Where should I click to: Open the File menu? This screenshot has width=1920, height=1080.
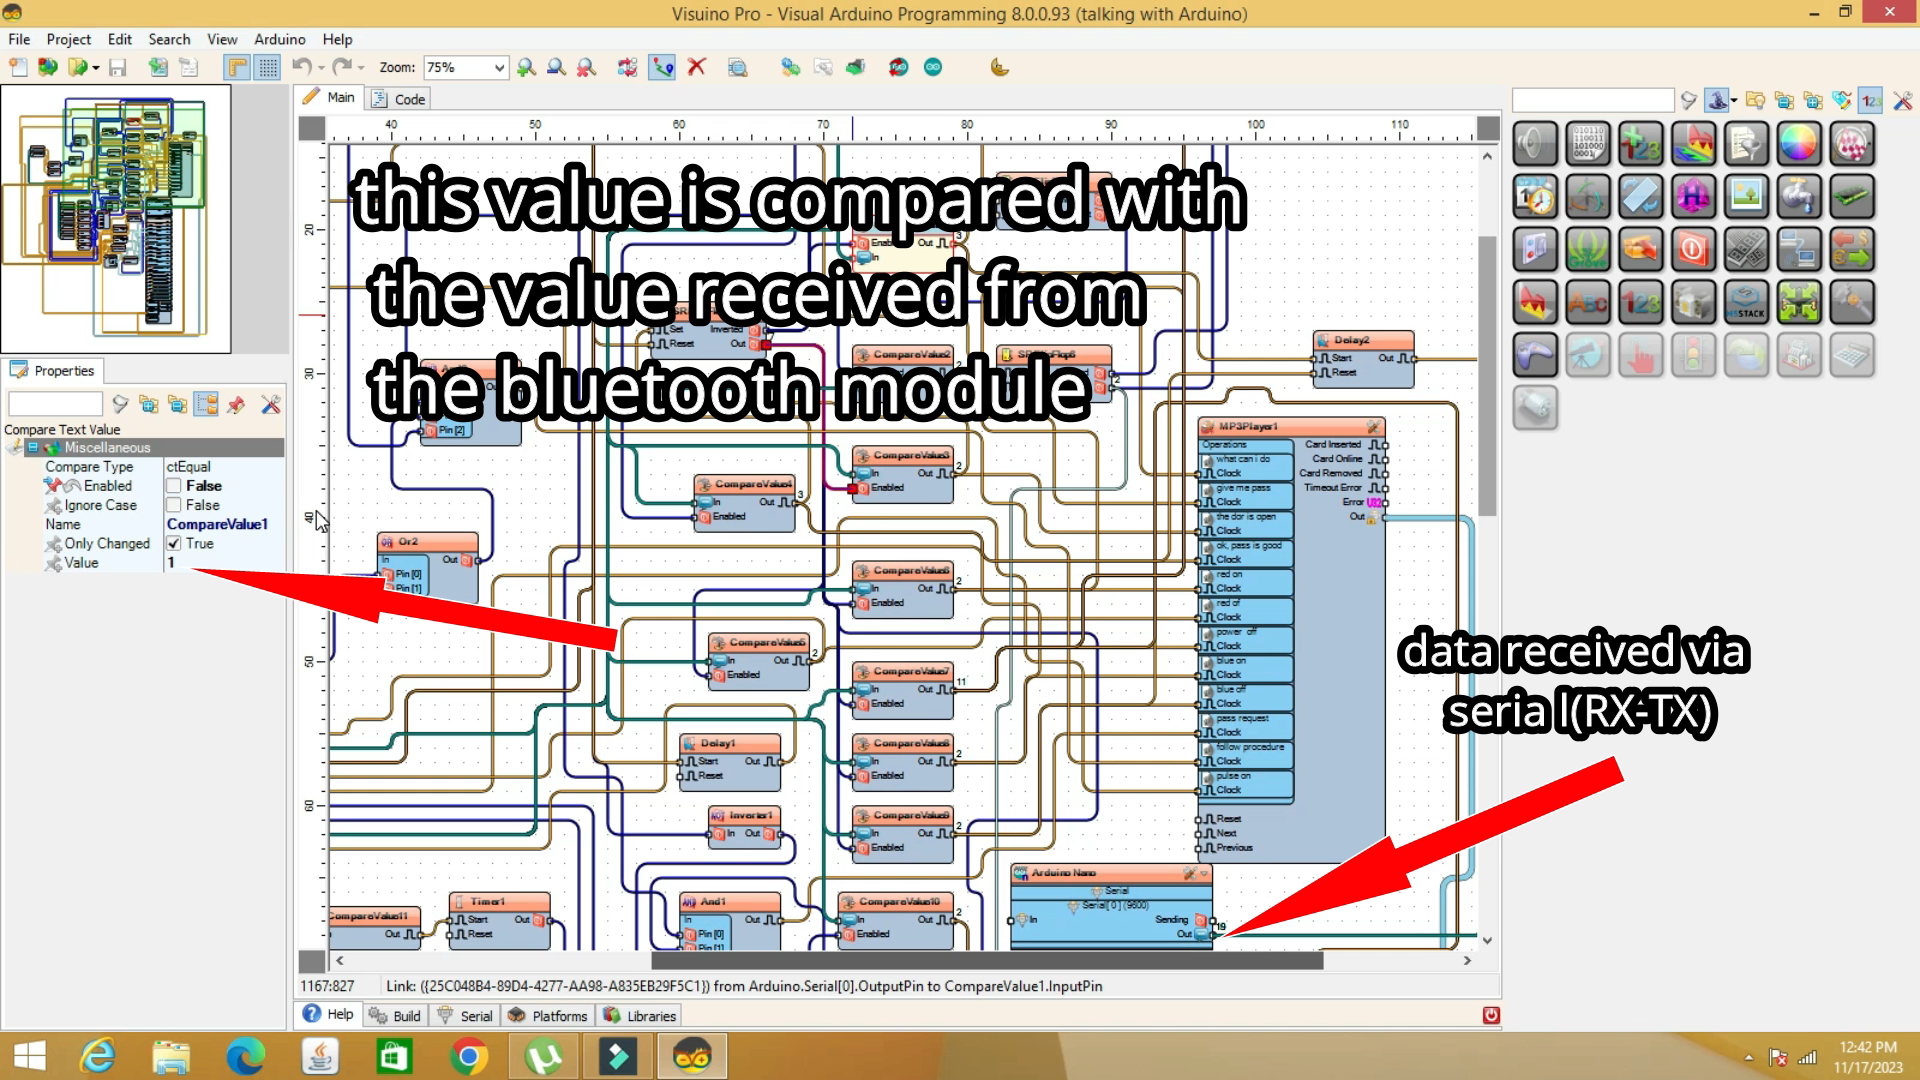click(x=19, y=39)
